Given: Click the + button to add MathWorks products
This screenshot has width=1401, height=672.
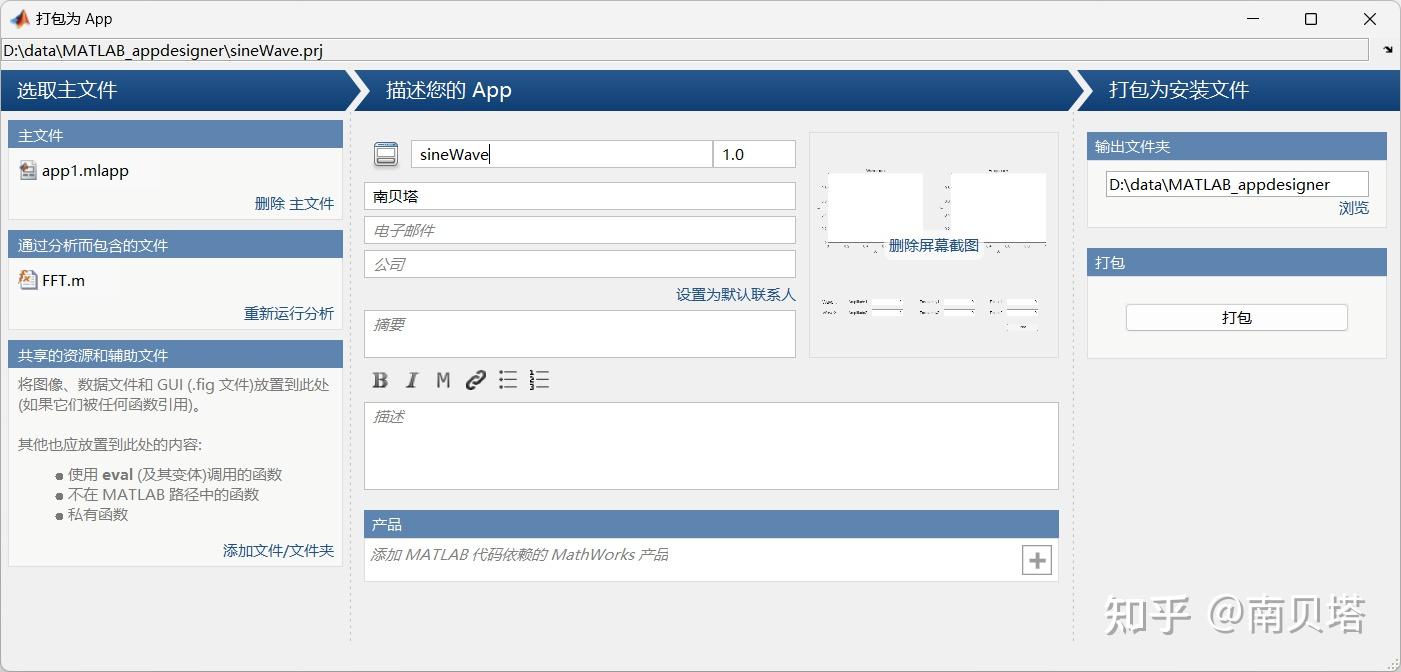Looking at the screenshot, I should pos(1036,560).
